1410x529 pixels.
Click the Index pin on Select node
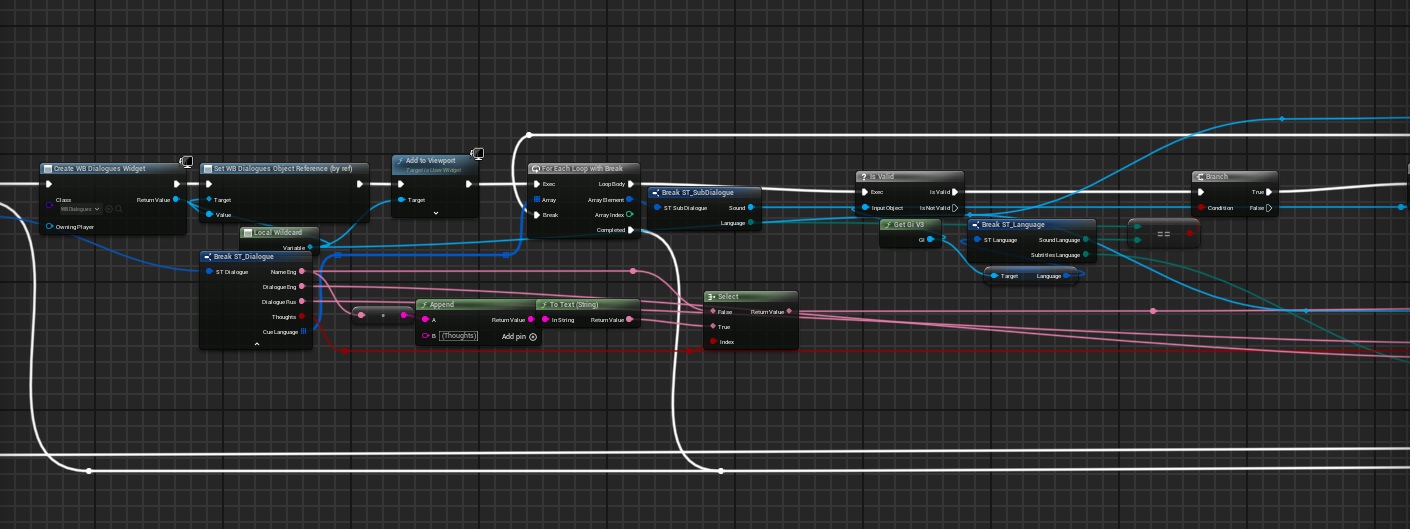[x=713, y=342]
